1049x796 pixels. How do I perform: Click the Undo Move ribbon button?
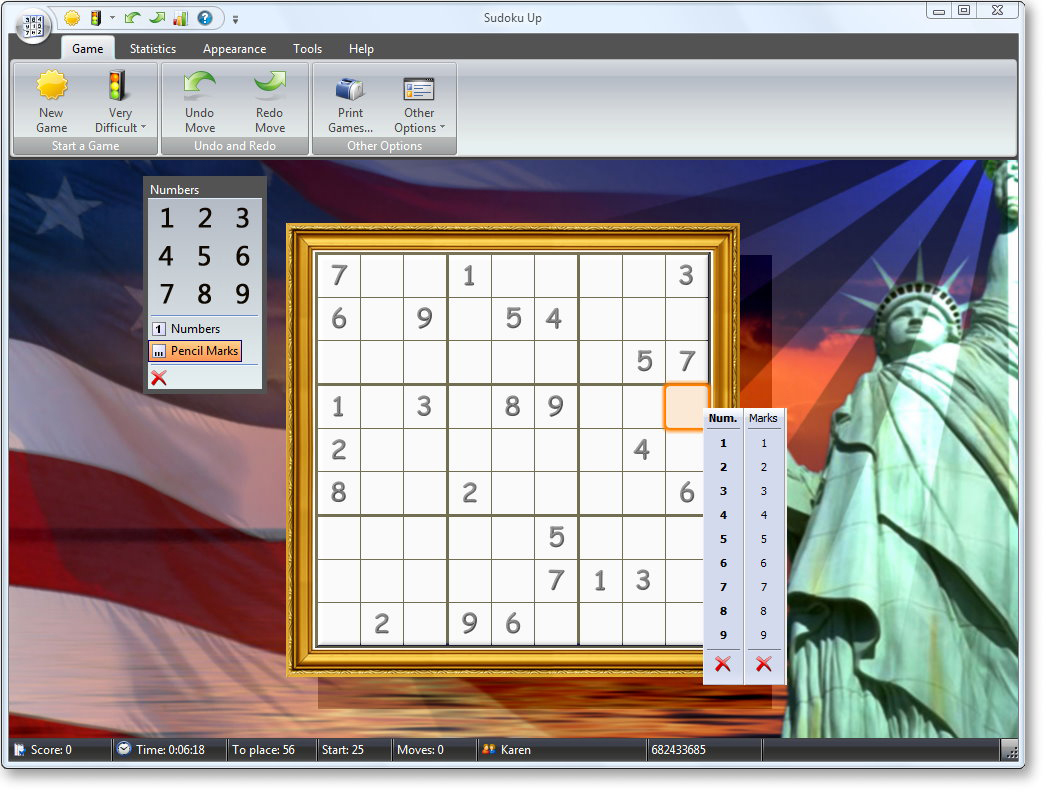click(199, 102)
